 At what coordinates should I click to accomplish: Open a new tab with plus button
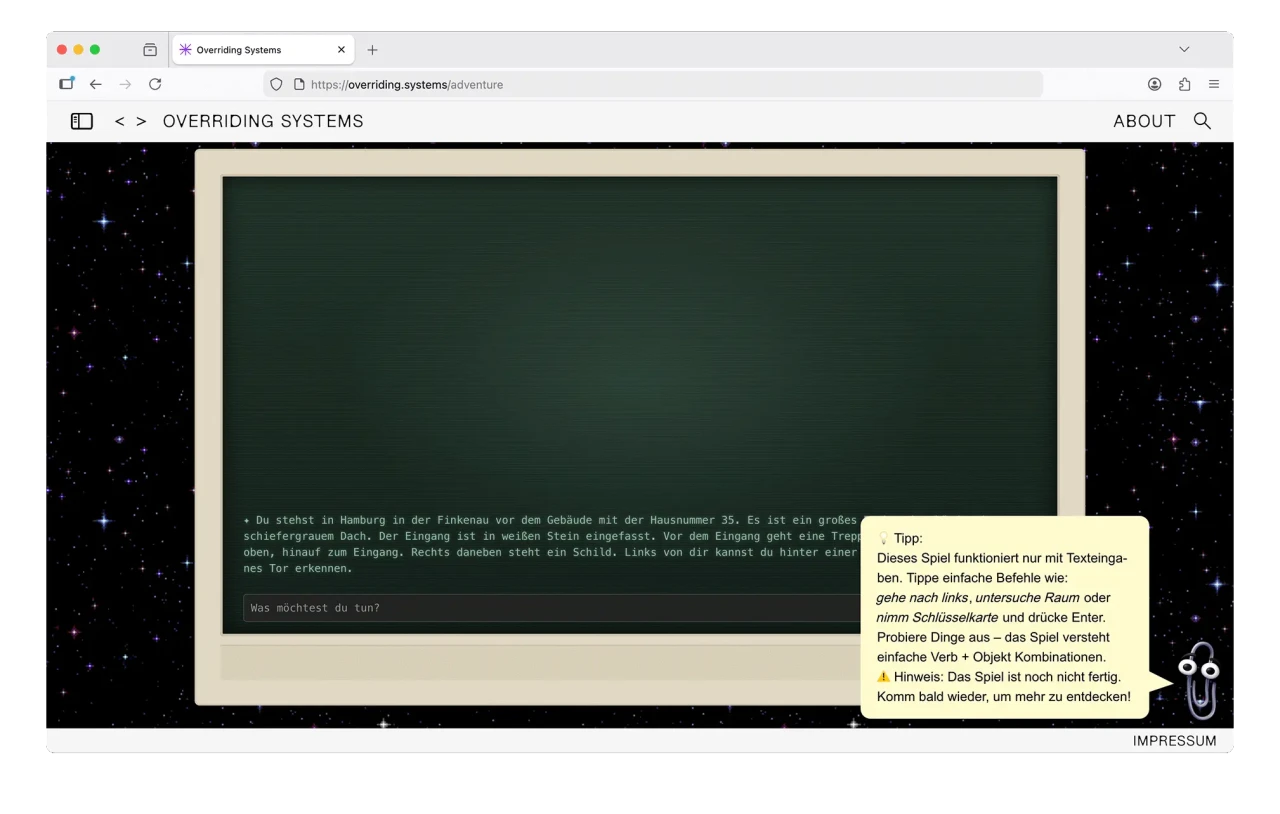[372, 49]
